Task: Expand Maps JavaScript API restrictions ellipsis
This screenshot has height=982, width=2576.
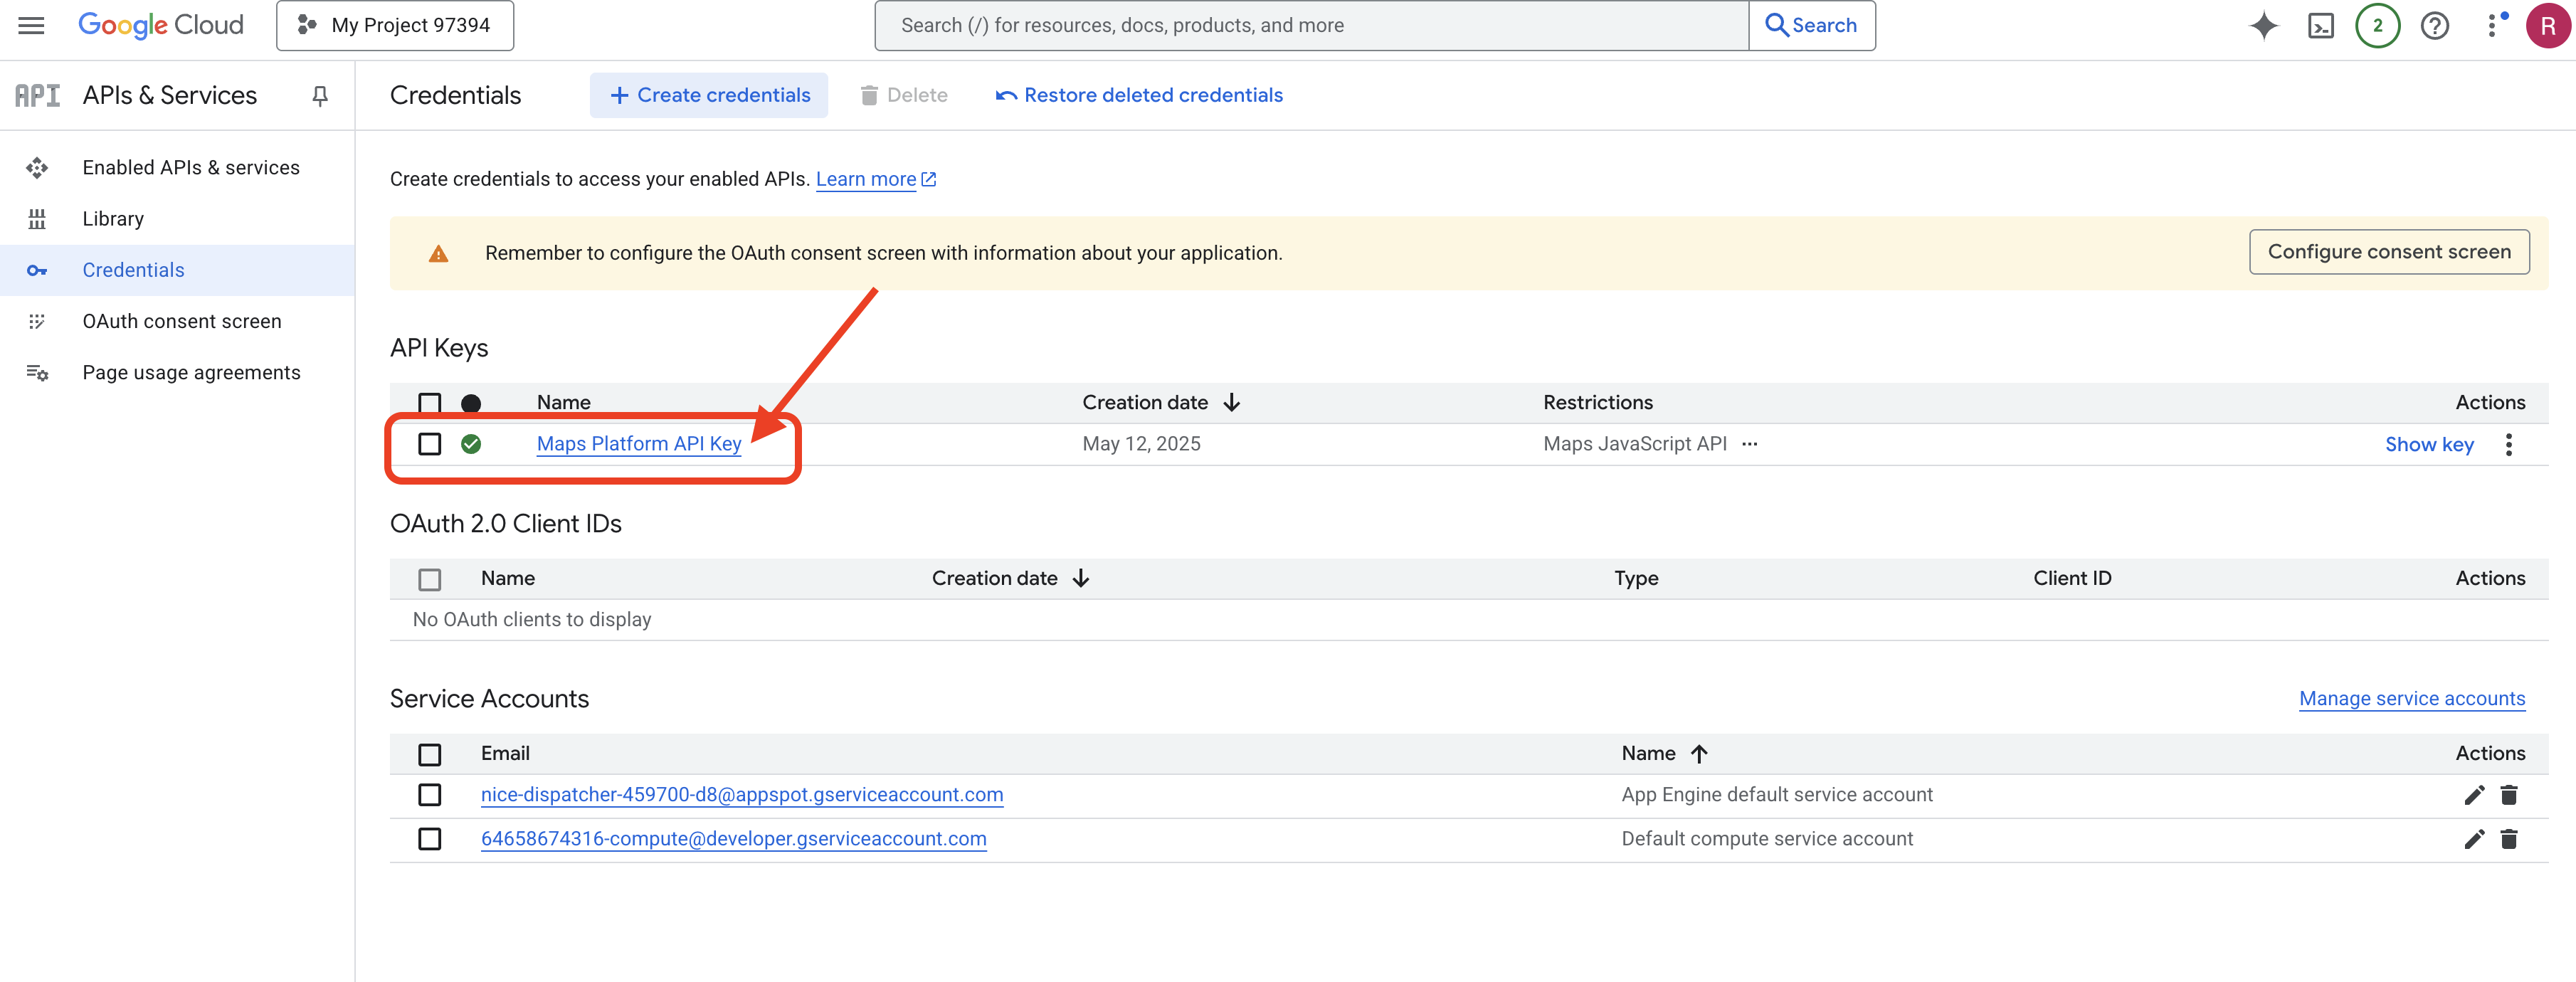Action: click(x=1749, y=444)
